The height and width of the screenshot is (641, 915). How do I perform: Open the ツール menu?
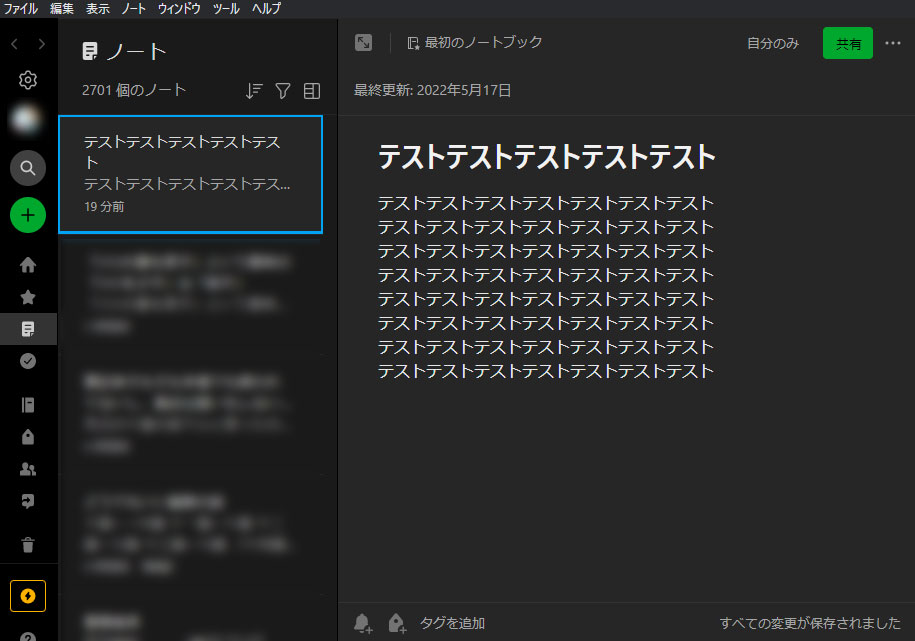pos(225,8)
